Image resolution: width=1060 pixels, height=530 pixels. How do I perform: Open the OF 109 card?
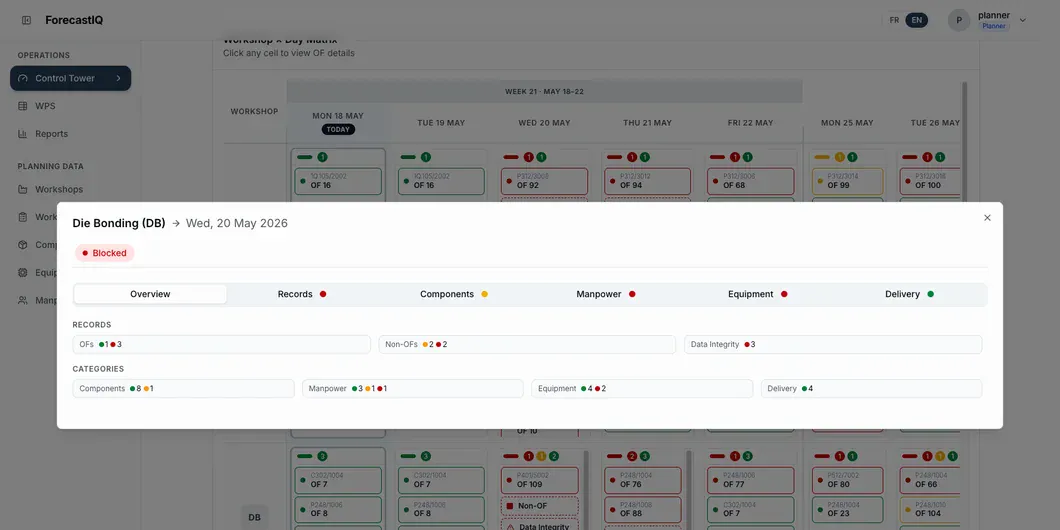coord(540,480)
